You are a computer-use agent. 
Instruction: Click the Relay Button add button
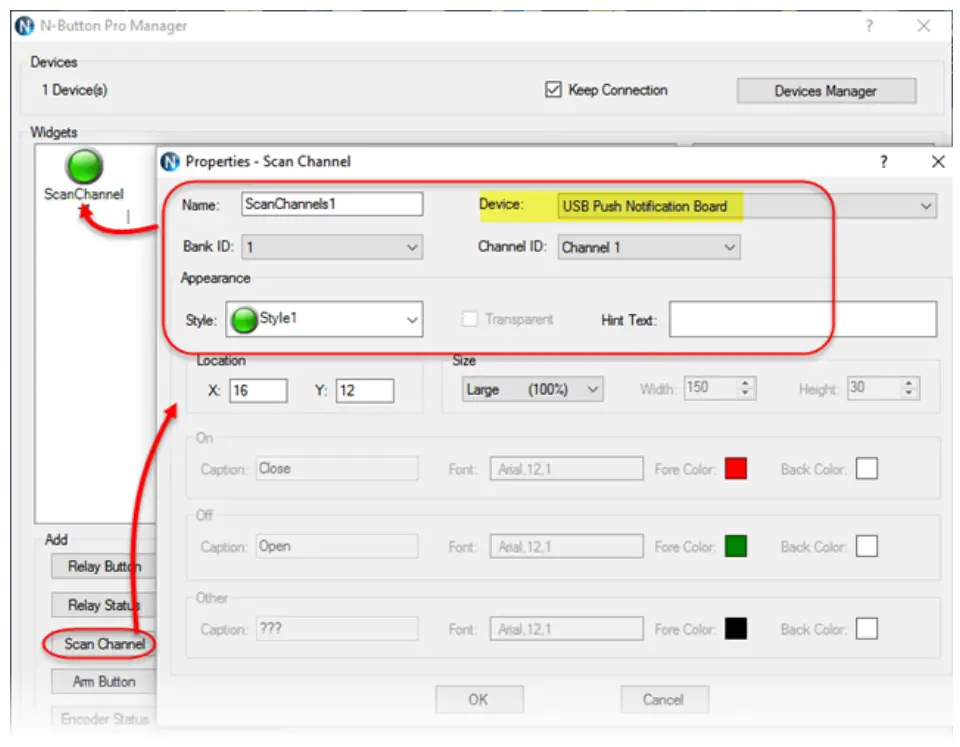104,566
